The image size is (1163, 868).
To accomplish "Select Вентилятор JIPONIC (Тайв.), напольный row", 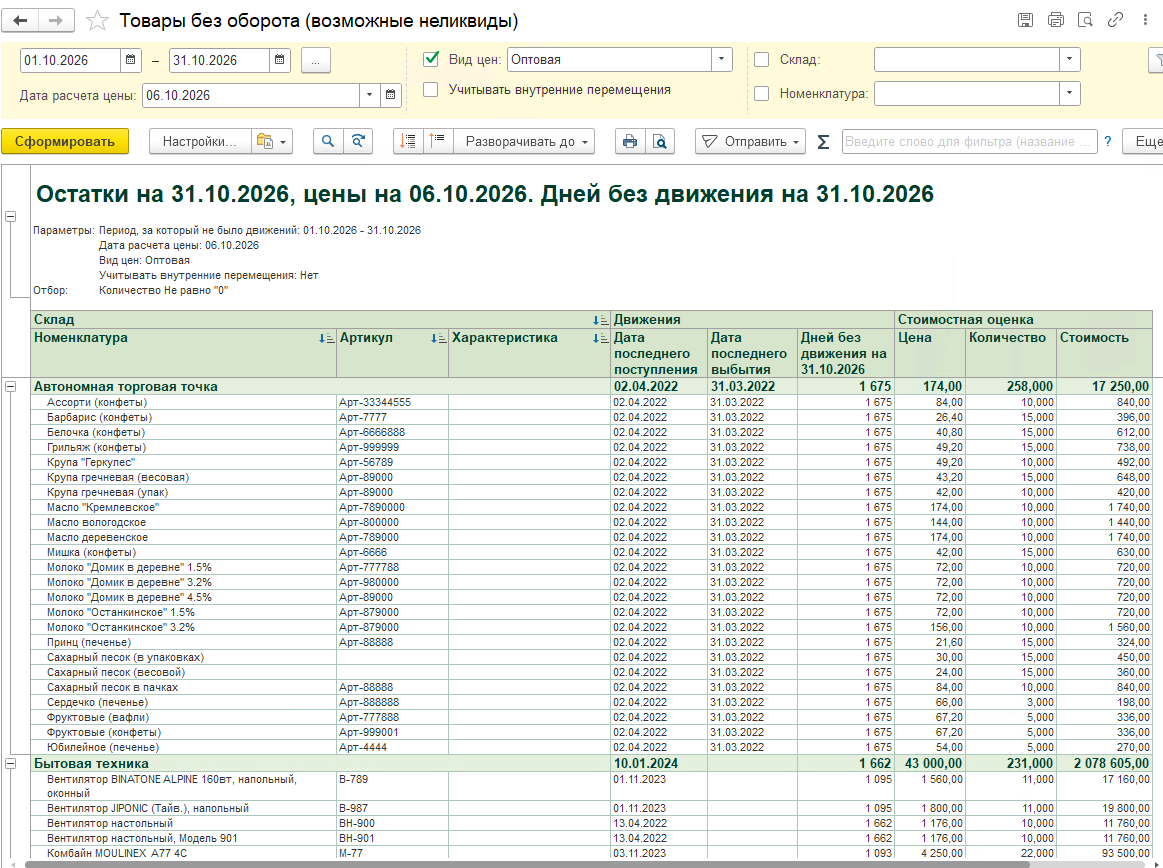I will point(591,808).
